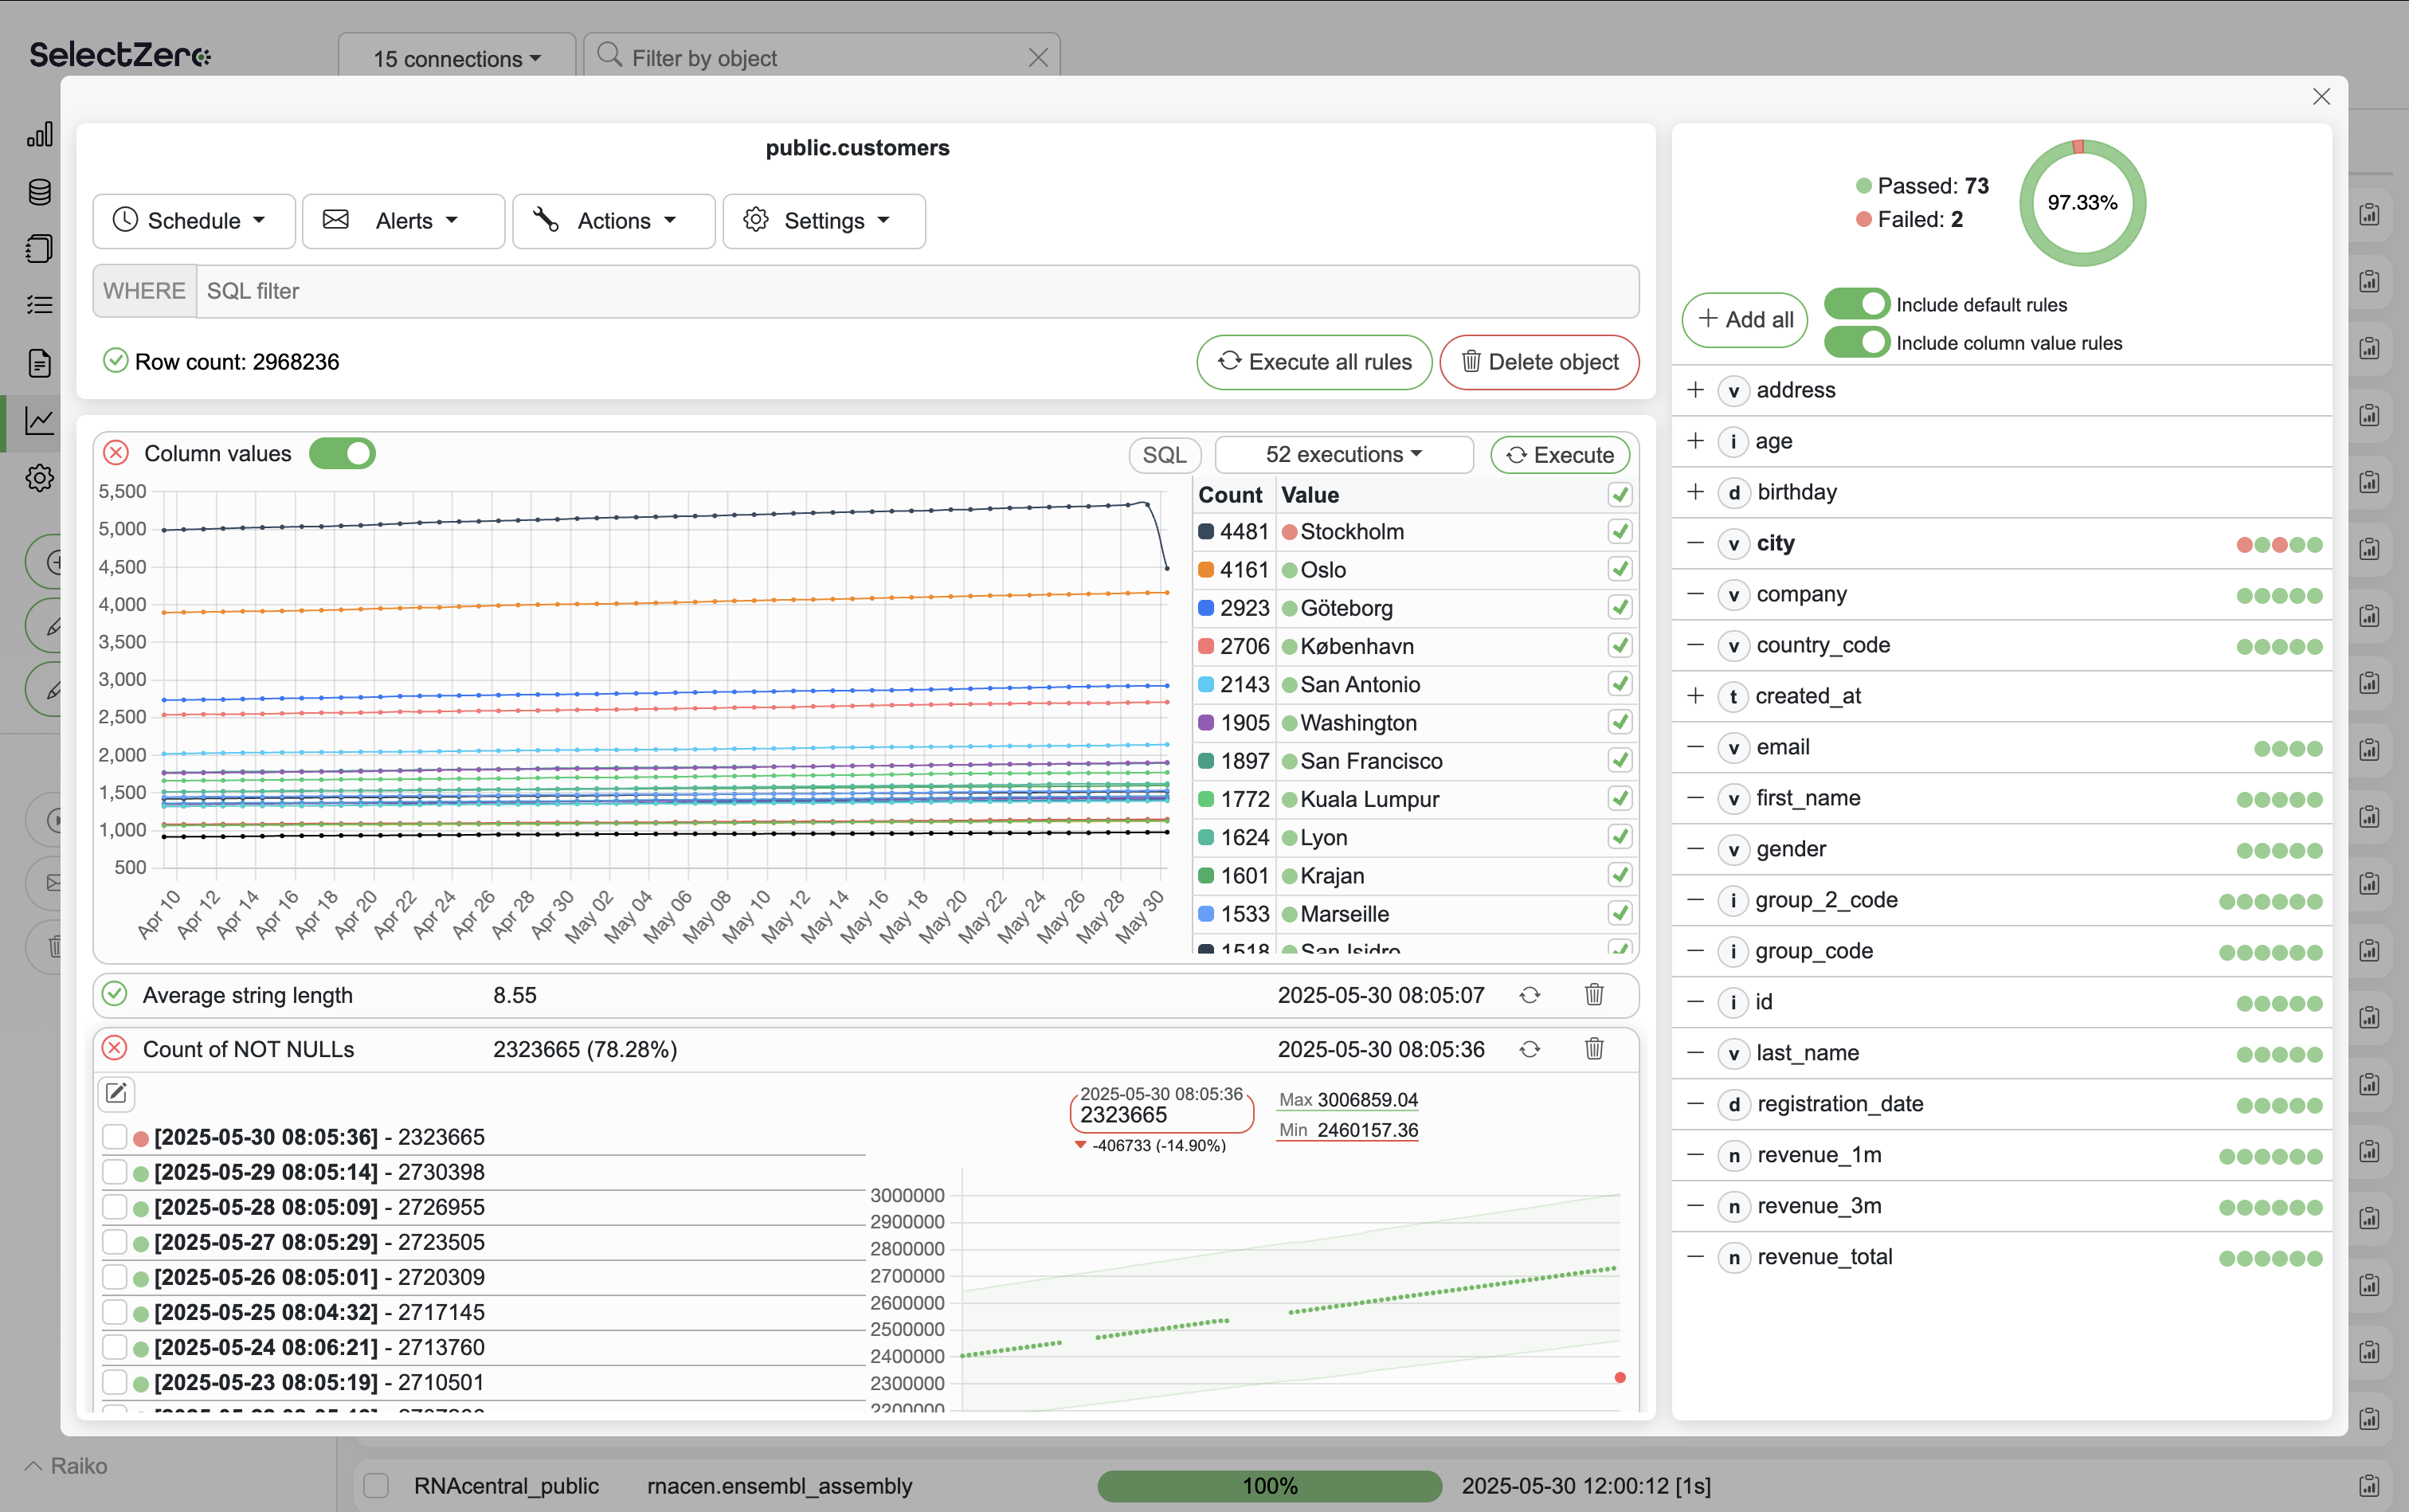Expand the address column rules
This screenshot has width=2409, height=1512.
pyautogui.click(x=1695, y=390)
